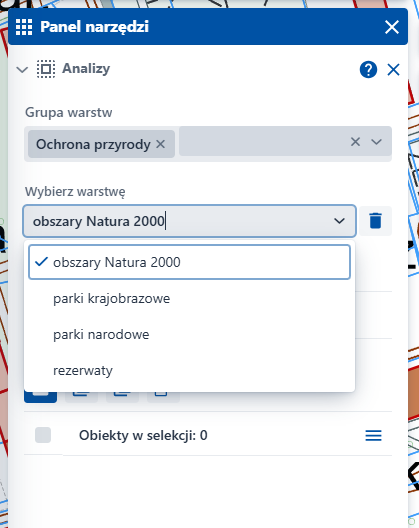Toggle the Wybierz warstwę dropdown chevron
This screenshot has width=419, height=528.
pyautogui.click(x=339, y=221)
